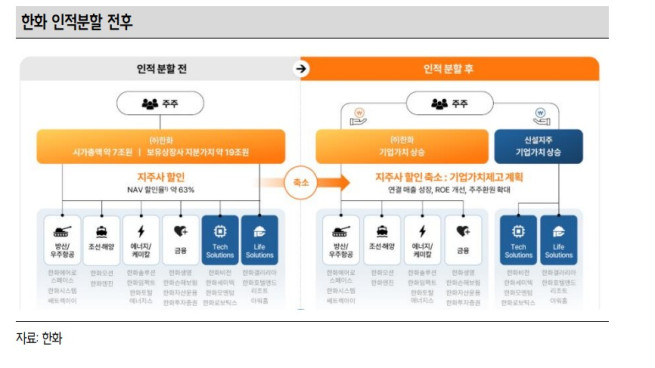Click 한화엔진 in the 인적 분할 후 panel
This screenshot has width=655, height=368.
[x=382, y=283]
